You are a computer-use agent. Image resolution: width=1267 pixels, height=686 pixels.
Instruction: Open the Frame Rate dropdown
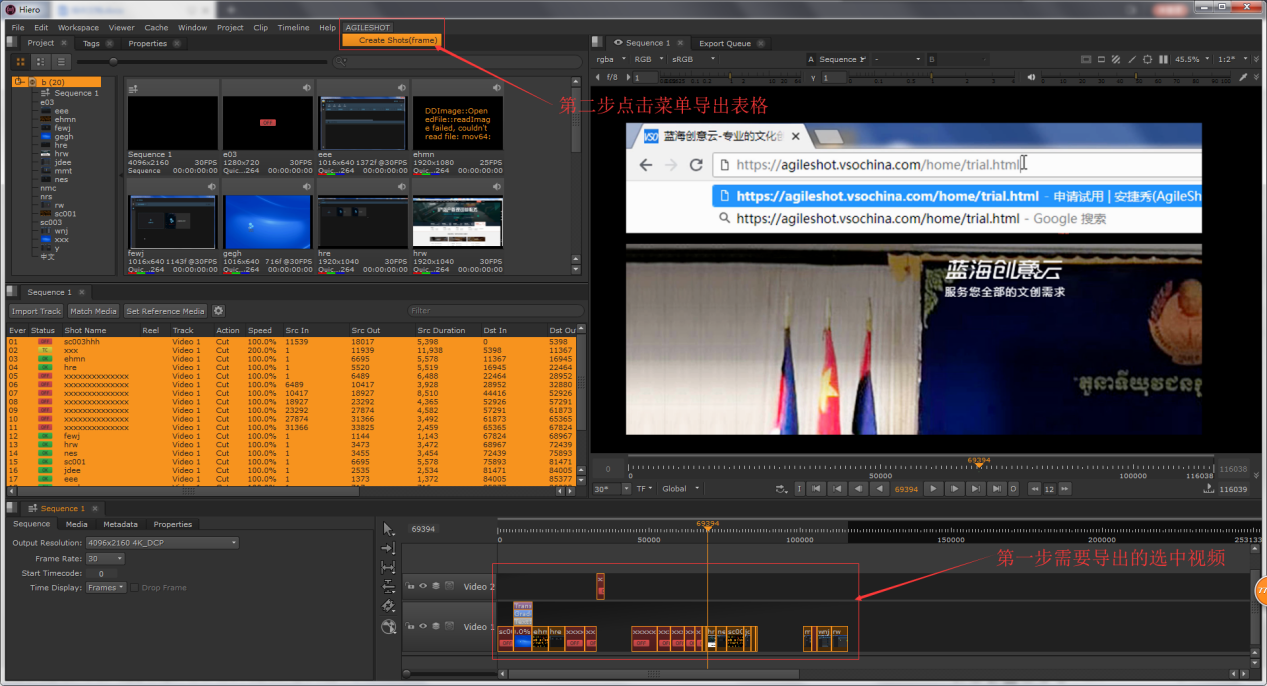point(105,559)
